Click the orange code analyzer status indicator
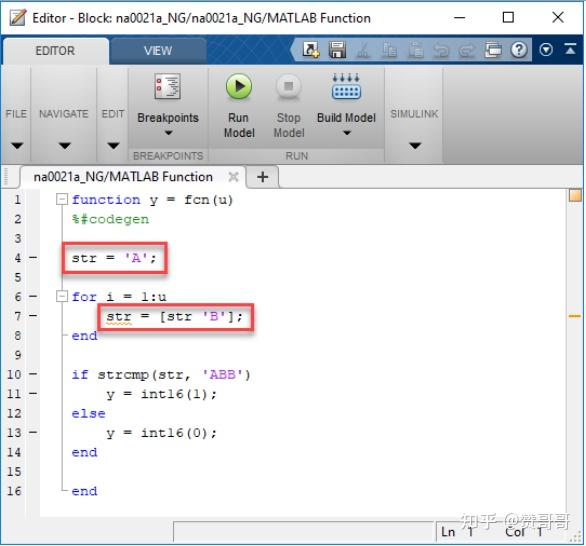The image size is (586, 546). click(575, 195)
